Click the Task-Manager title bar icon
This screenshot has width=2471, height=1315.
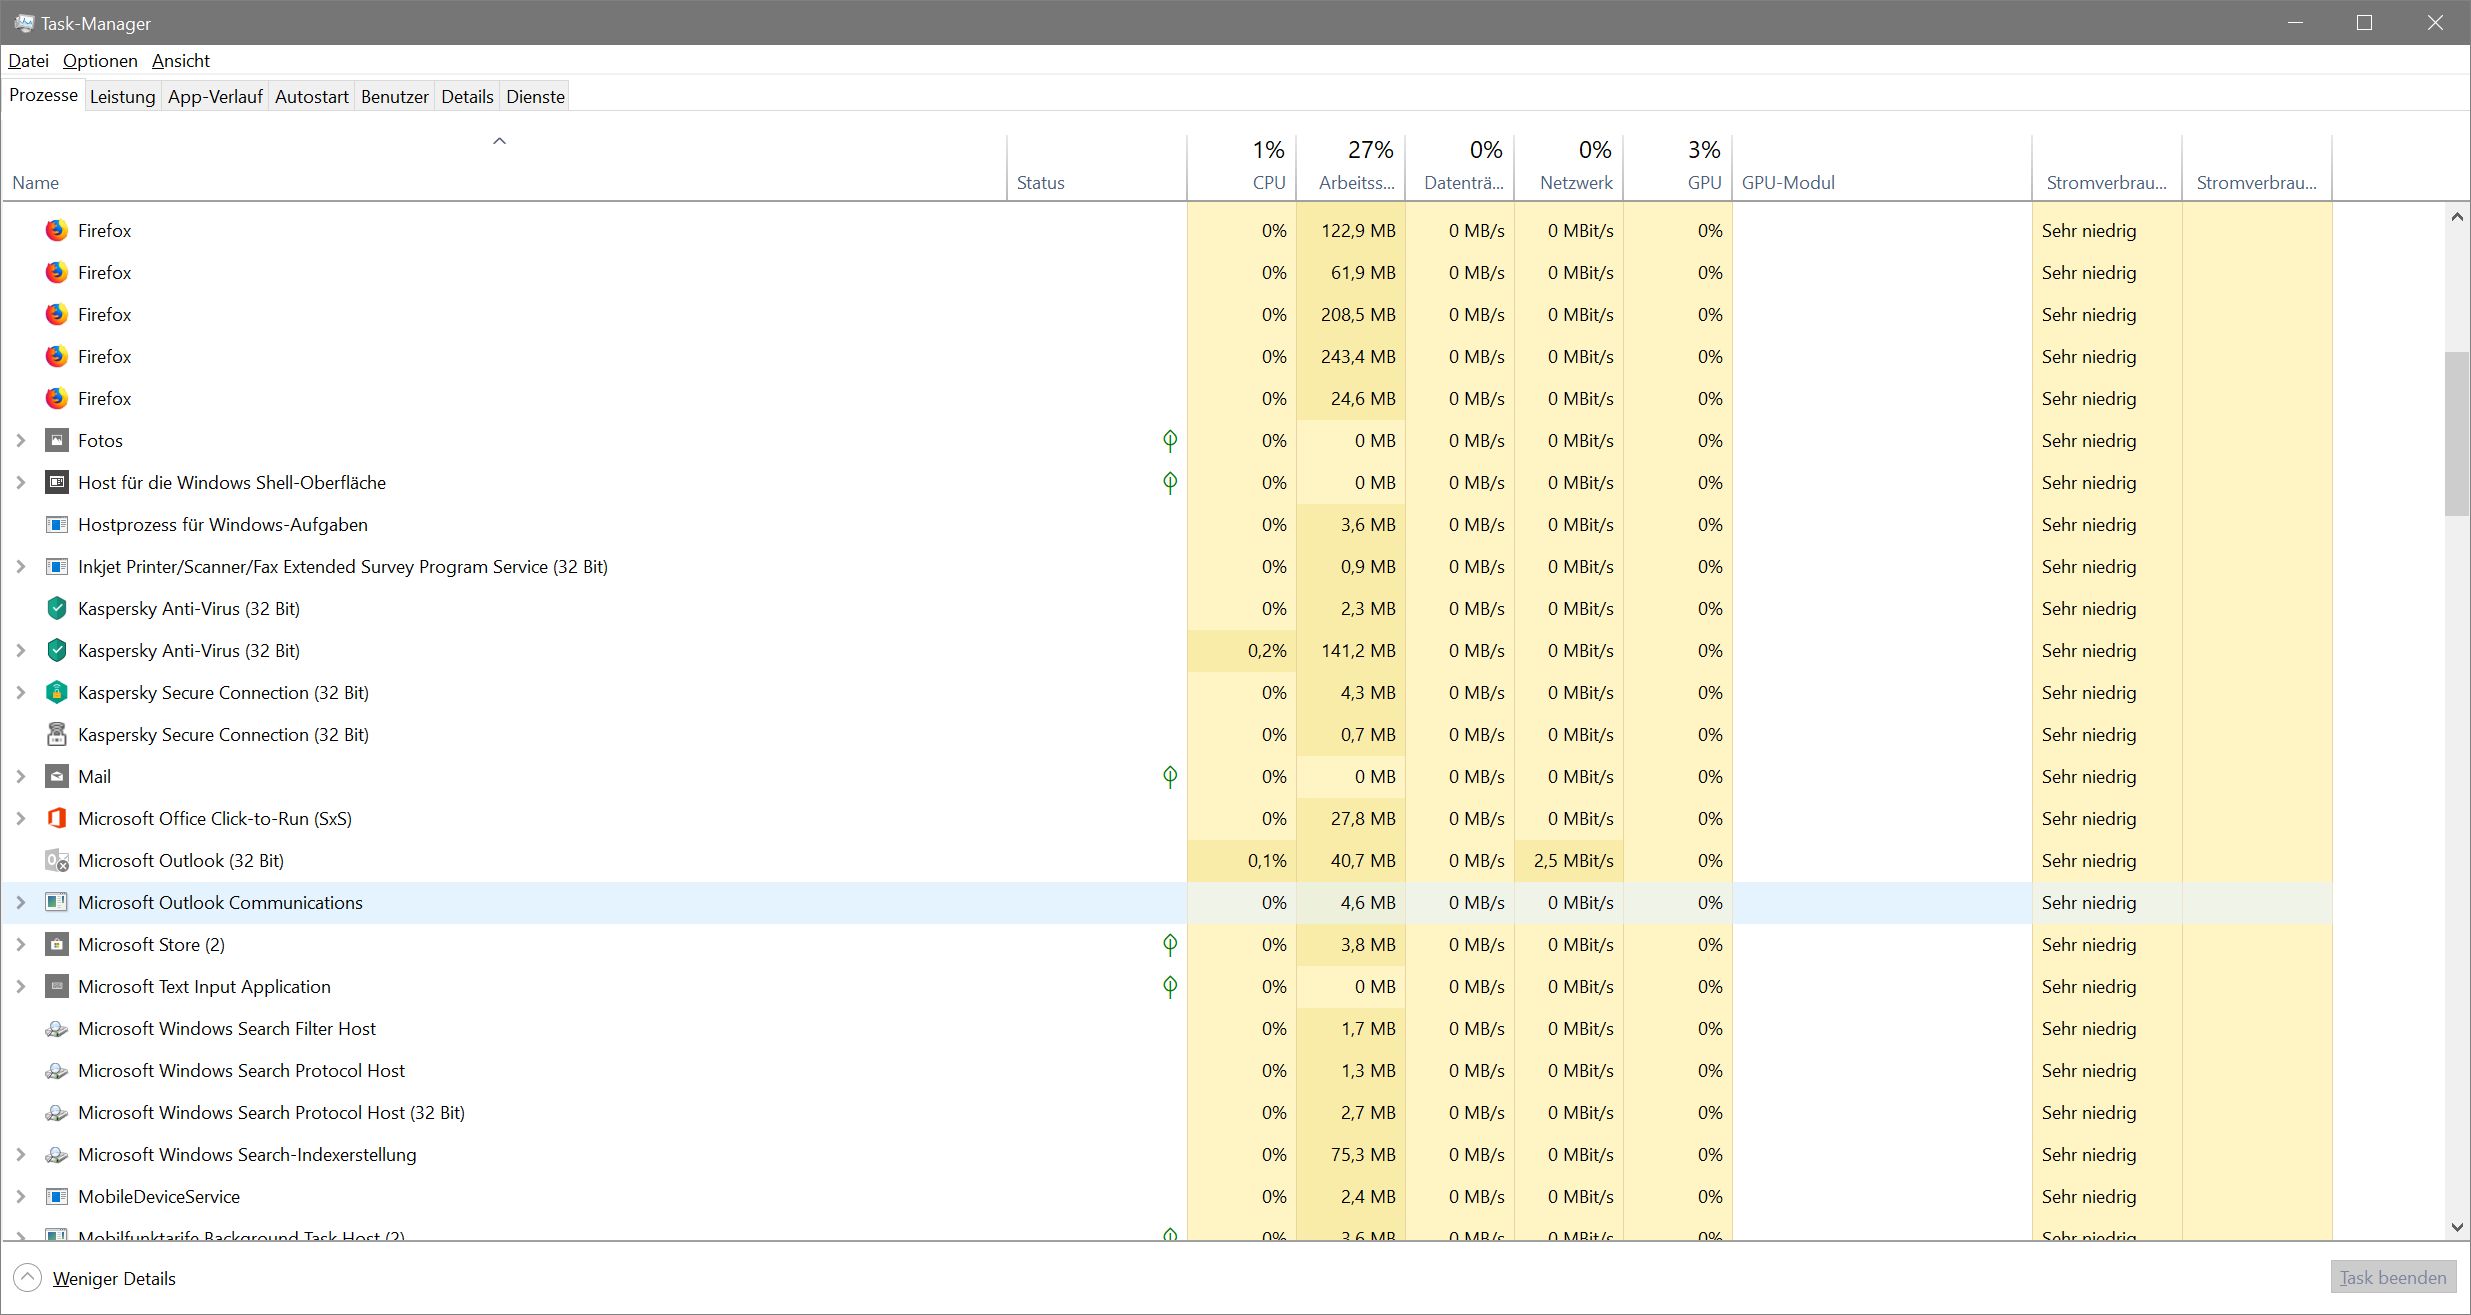pos(24,22)
